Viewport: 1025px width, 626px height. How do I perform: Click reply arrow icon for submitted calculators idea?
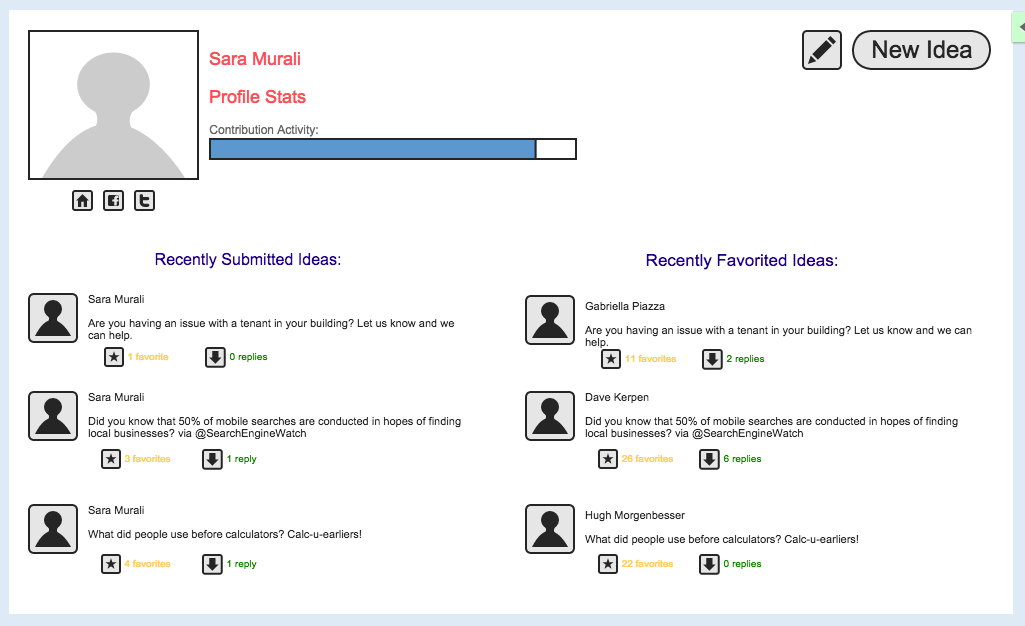[x=212, y=564]
